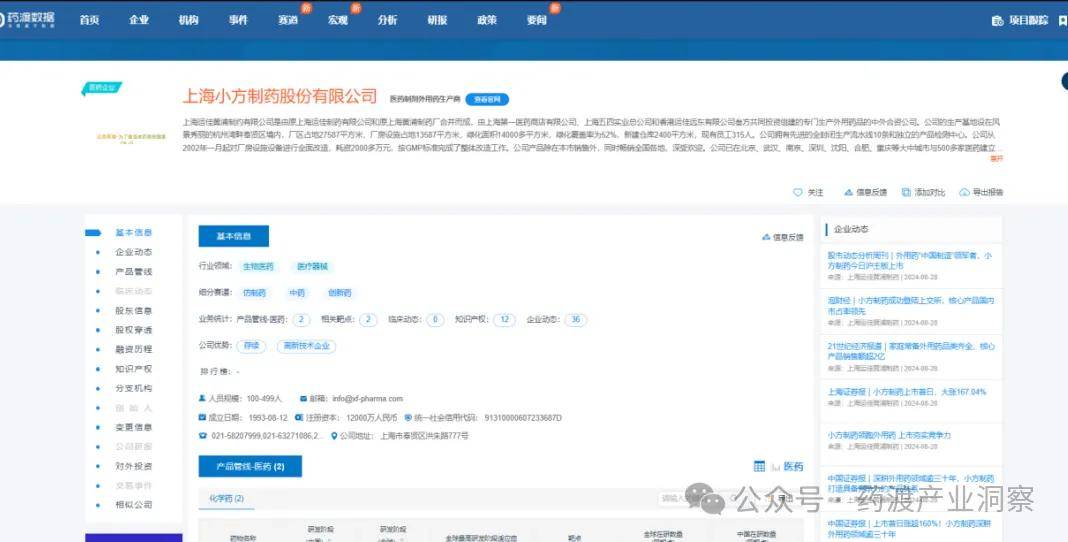Screen dimensions: 1068x542
Task: Click the location pin beside 公司地址
Action: (x=334, y=436)
